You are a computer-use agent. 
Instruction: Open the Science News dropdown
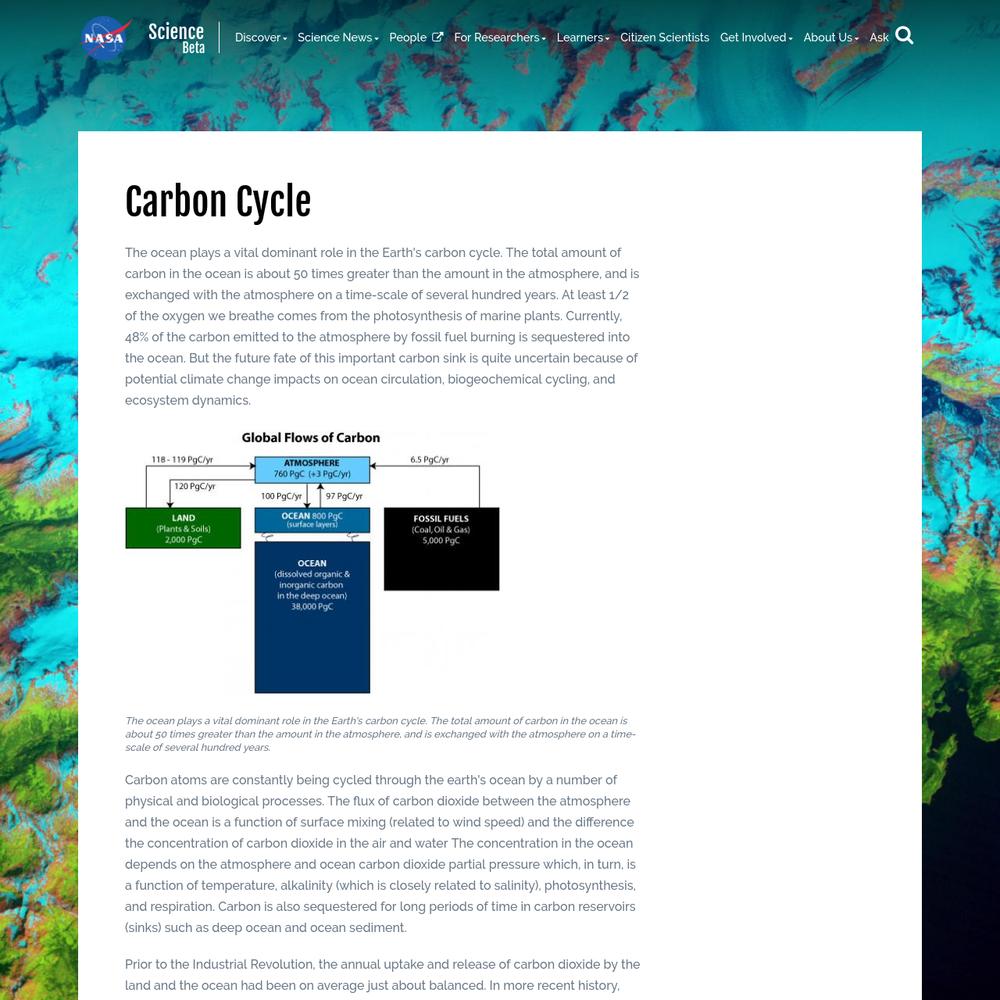pyautogui.click(x=338, y=38)
